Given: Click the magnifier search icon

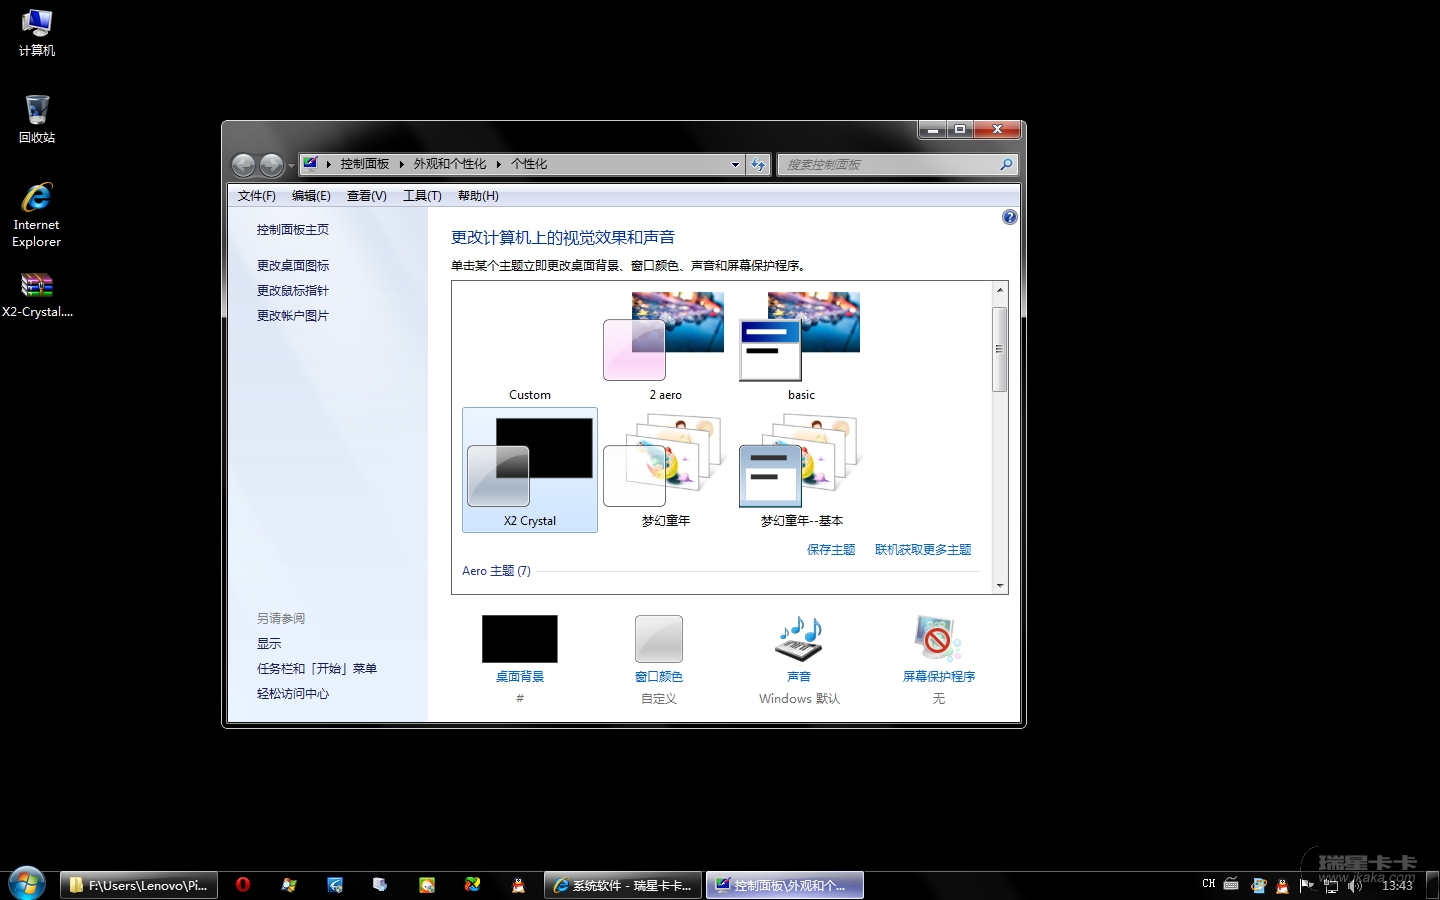Looking at the screenshot, I should (x=1006, y=165).
